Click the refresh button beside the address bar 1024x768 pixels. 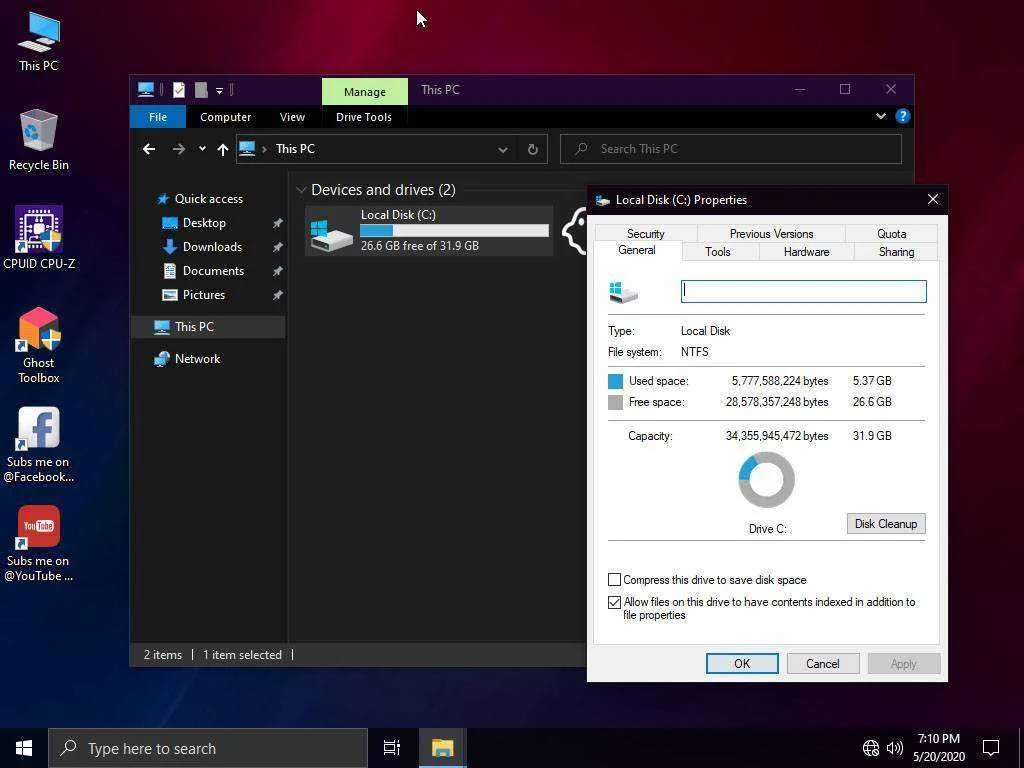click(x=532, y=150)
